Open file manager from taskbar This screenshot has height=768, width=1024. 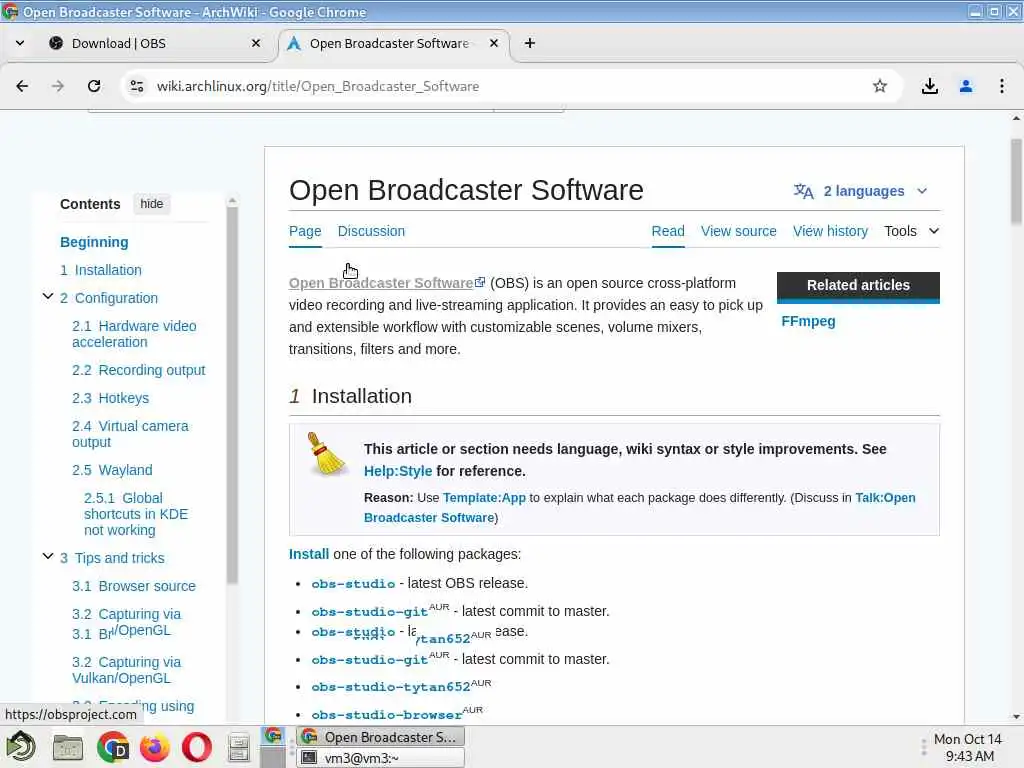tap(67, 748)
